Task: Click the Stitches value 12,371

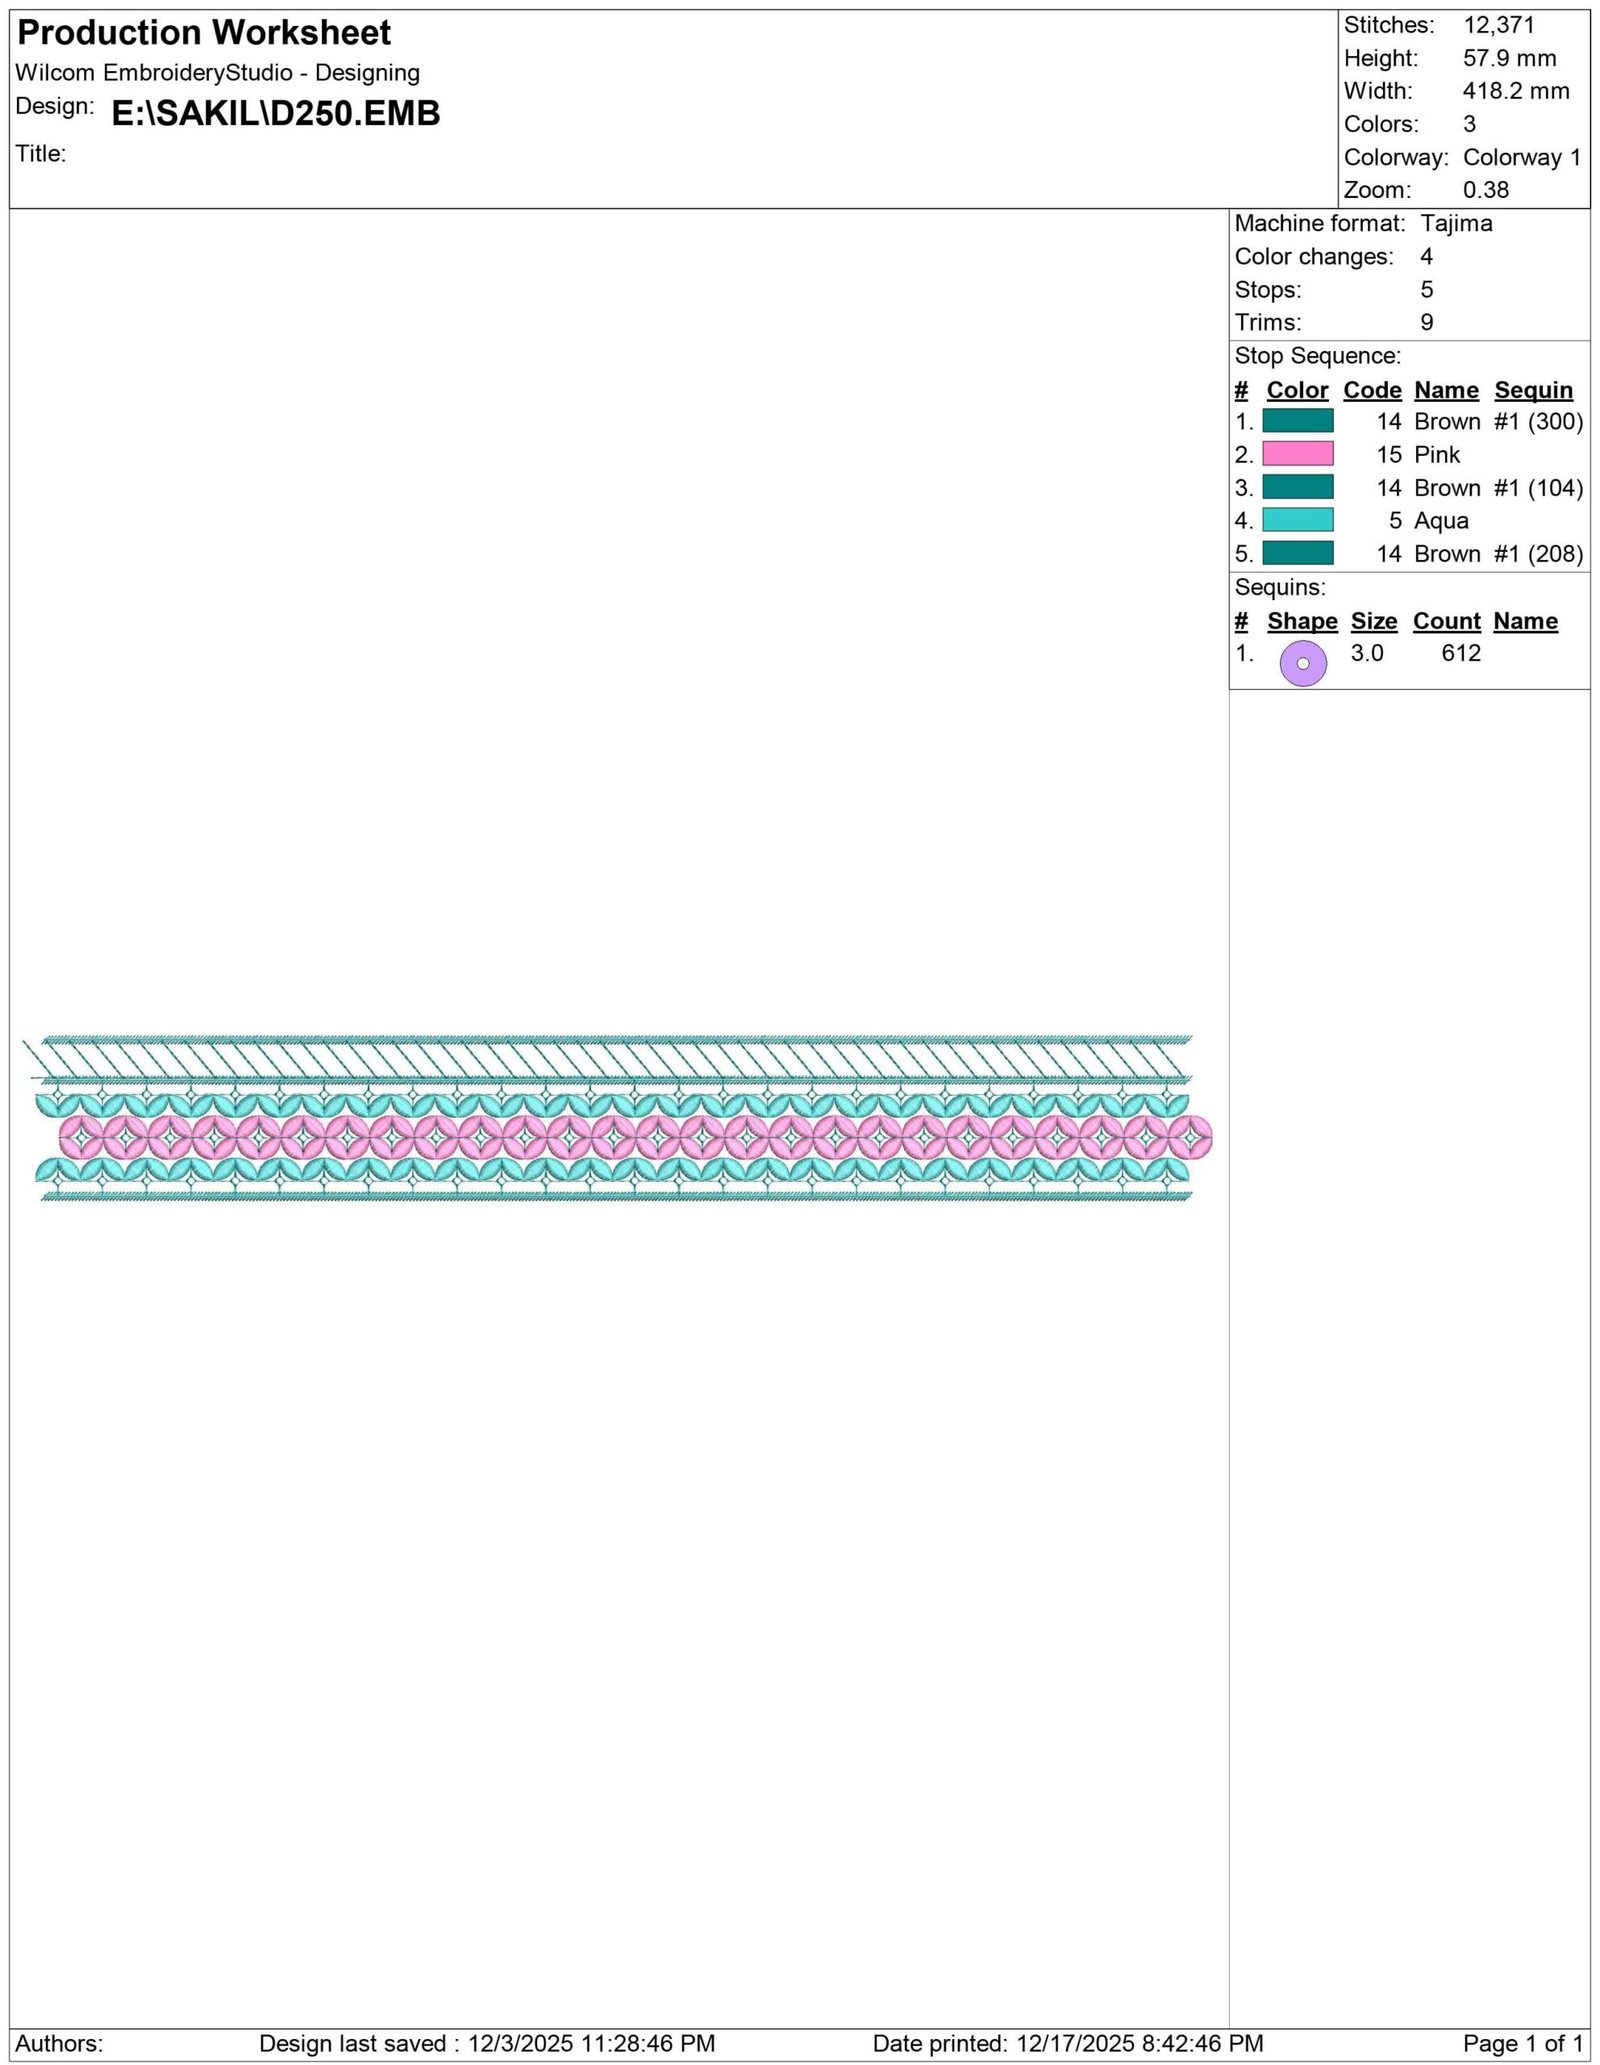Action: click(x=1498, y=25)
